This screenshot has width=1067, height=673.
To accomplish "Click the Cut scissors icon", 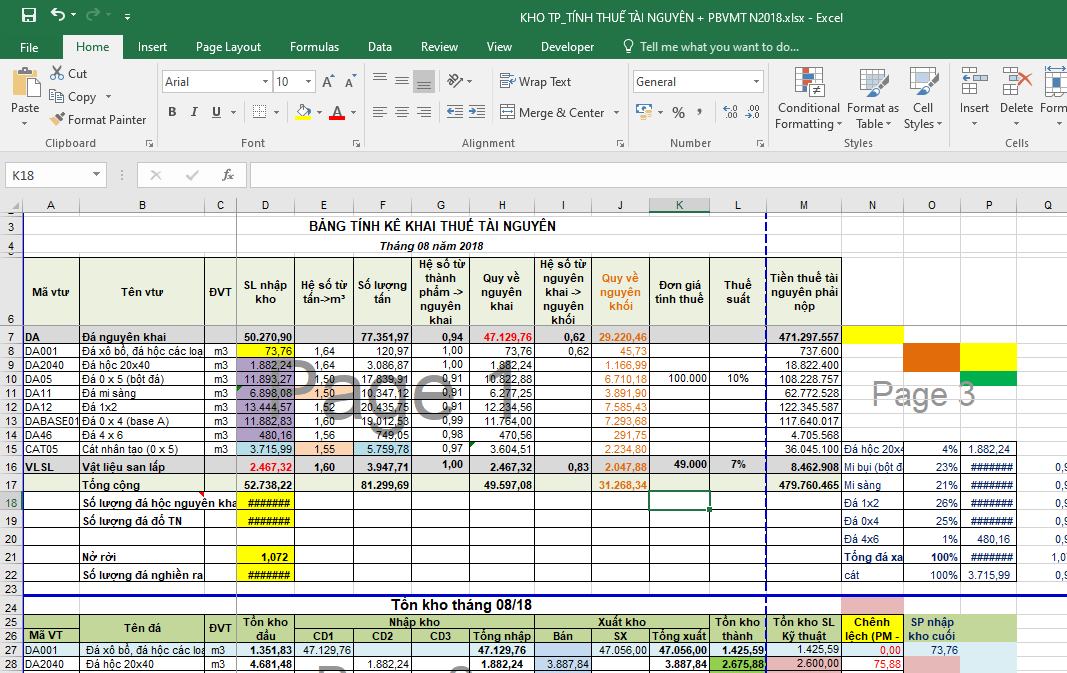I will (x=56, y=73).
